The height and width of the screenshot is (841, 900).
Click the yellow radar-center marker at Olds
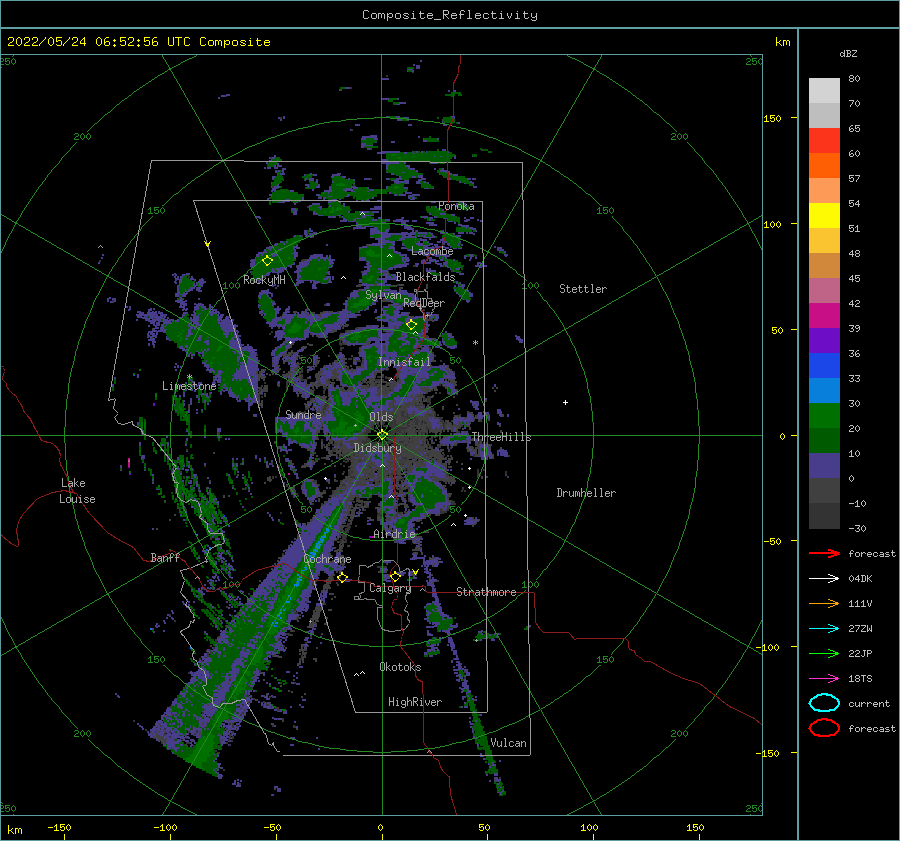click(x=382, y=435)
